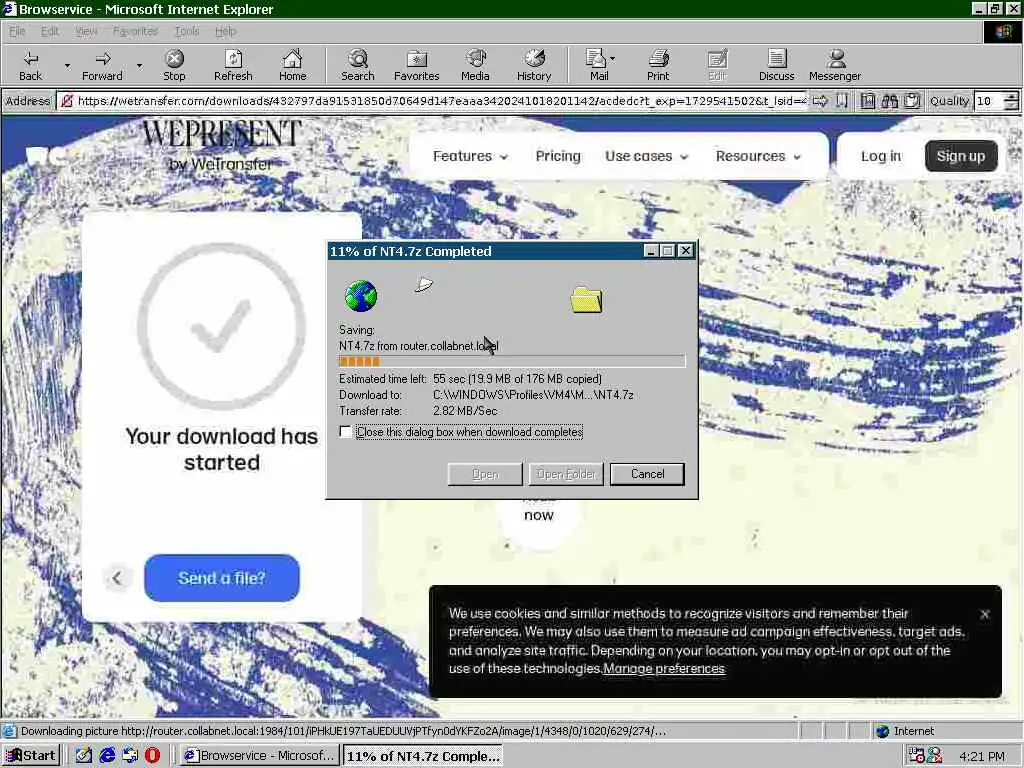Viewport: 1024px width, 768px height.
Task: Switch to the Browservice taskbar button
Action: tap(260, 756)
